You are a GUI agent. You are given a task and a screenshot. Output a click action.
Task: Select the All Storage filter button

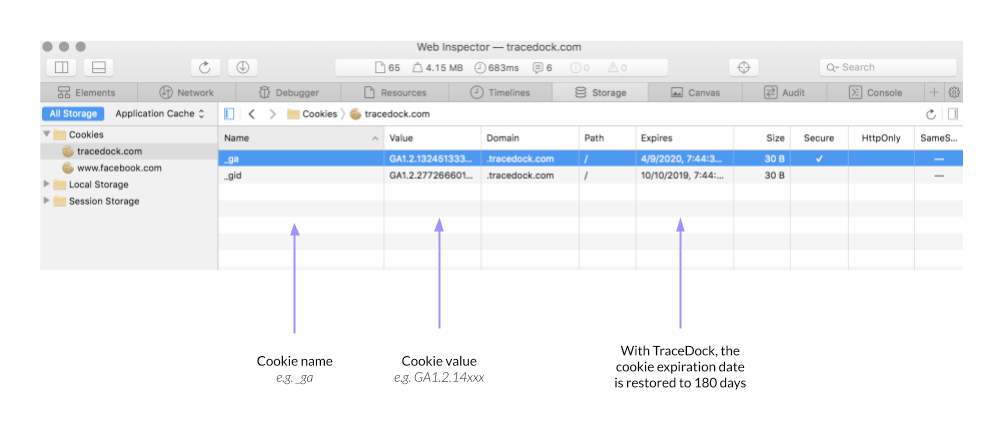73,114
